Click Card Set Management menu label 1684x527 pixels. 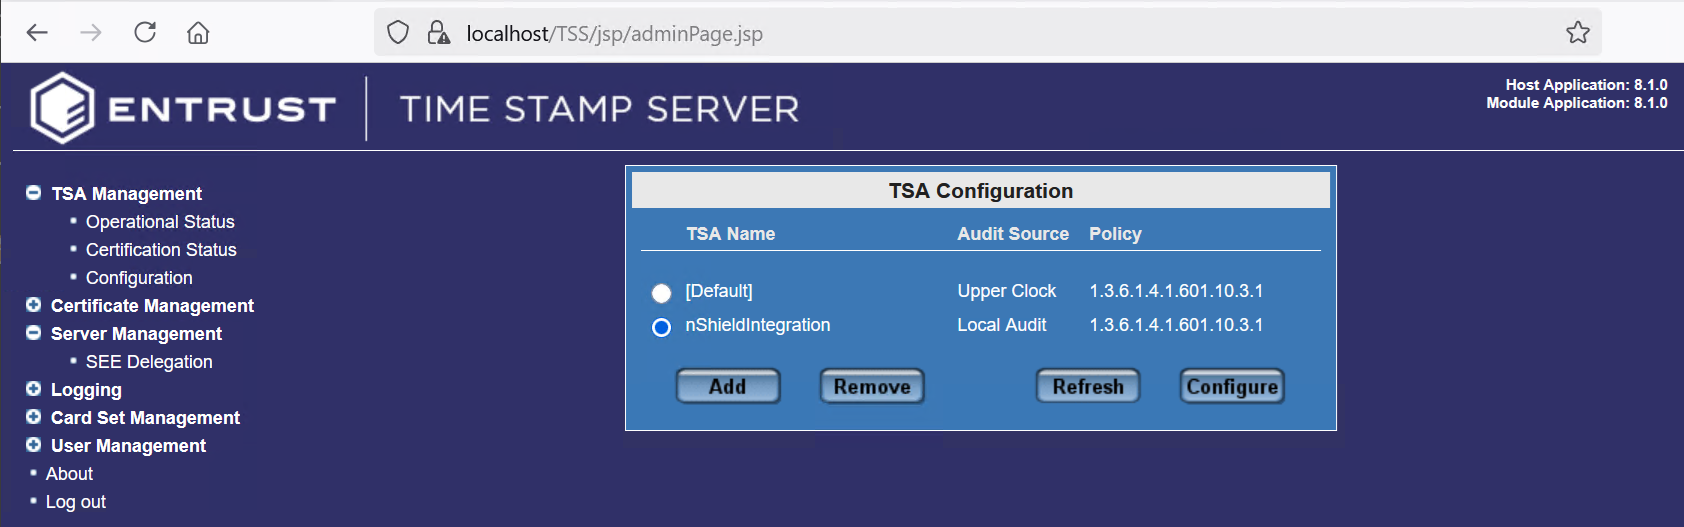coord(145,418)
